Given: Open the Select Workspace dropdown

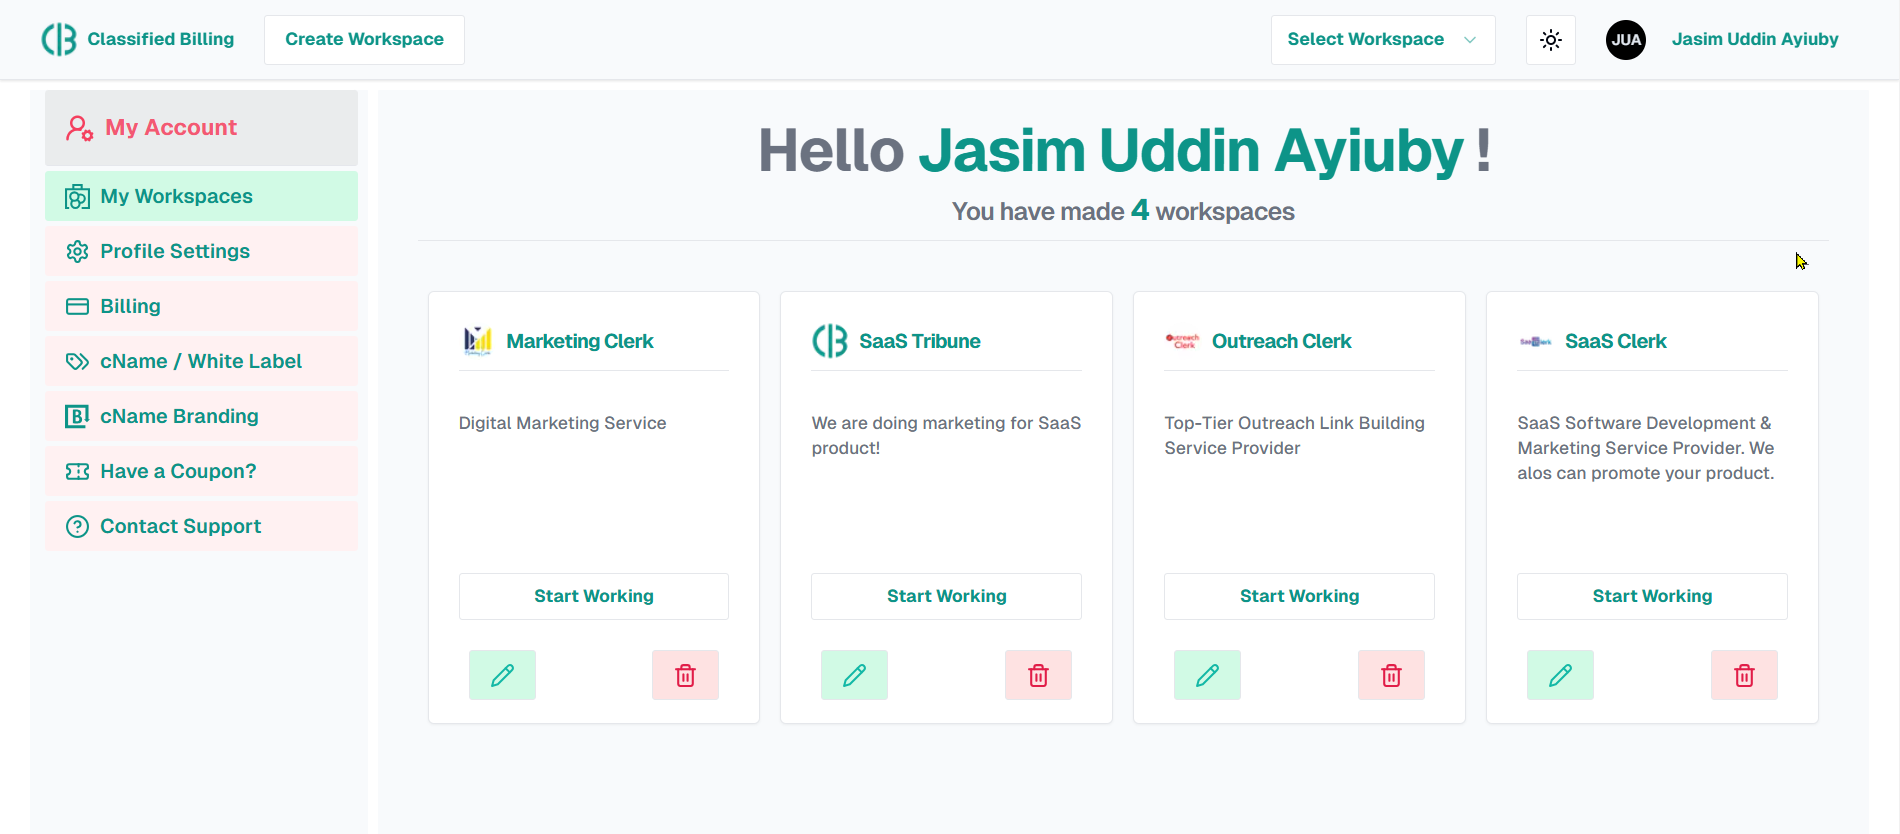Looking at the screenshot, I should coord(1383,40).
